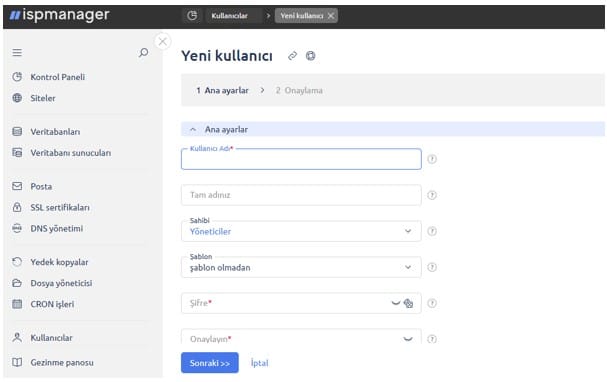Open the Şablon dropdown list

click(301, 267)
